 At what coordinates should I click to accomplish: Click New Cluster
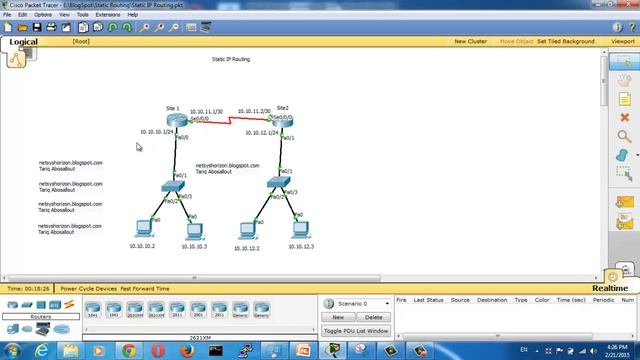pos(471,42)
